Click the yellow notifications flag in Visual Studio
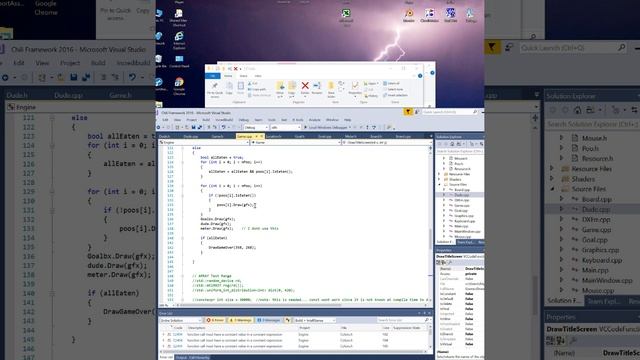Image resolution: width=640 pixels, height=360 pixels. click(x=408, y=111)
